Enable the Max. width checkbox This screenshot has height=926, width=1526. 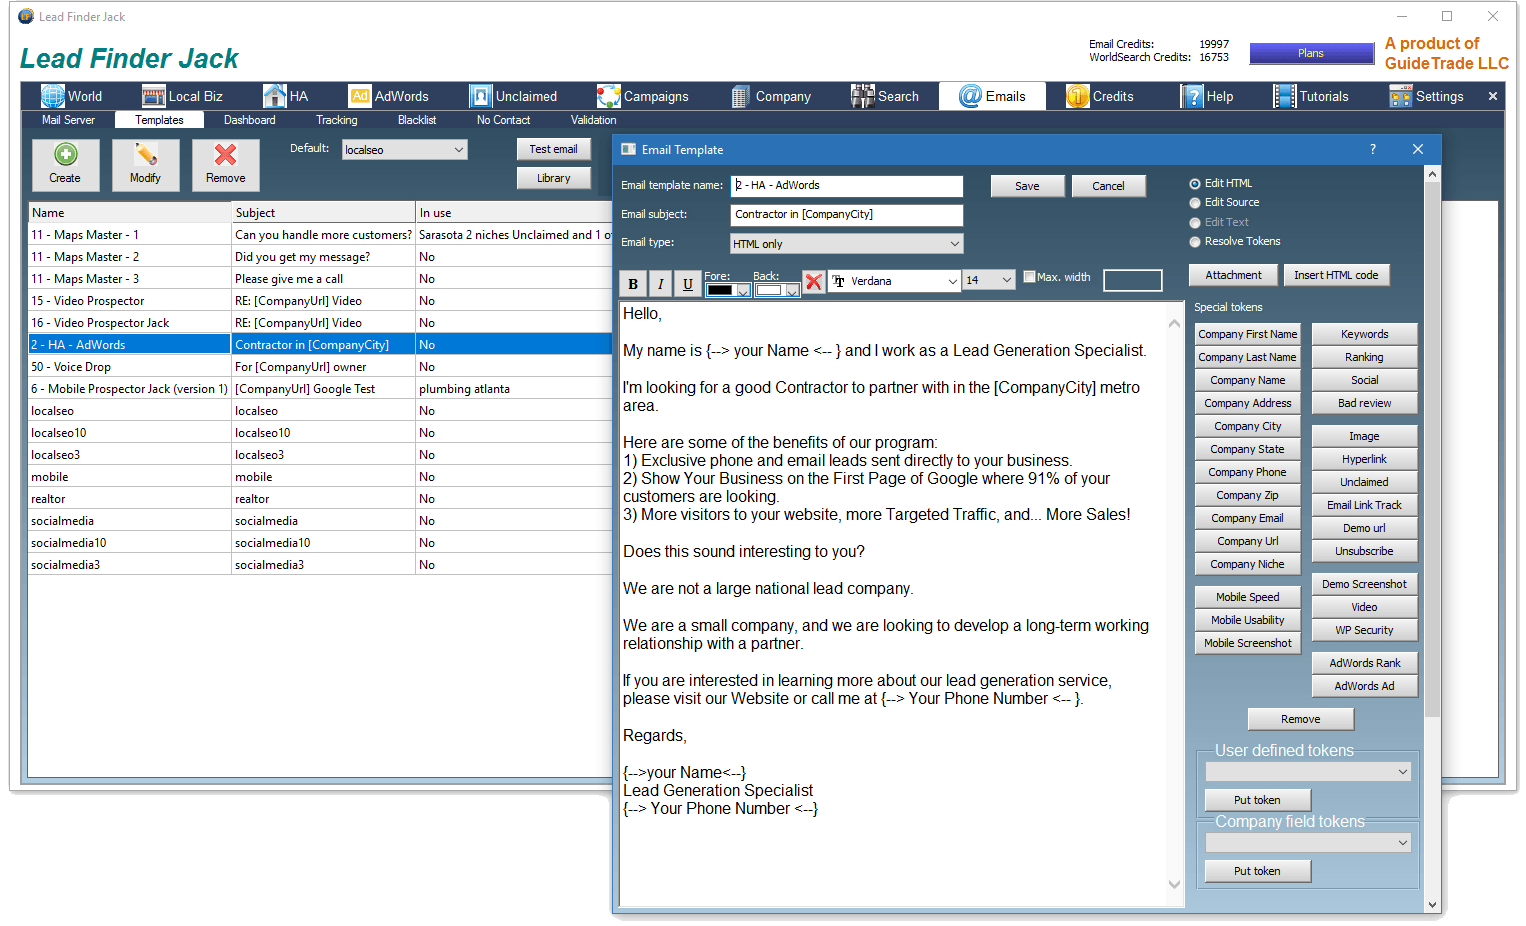click(x=1029, y=277)
